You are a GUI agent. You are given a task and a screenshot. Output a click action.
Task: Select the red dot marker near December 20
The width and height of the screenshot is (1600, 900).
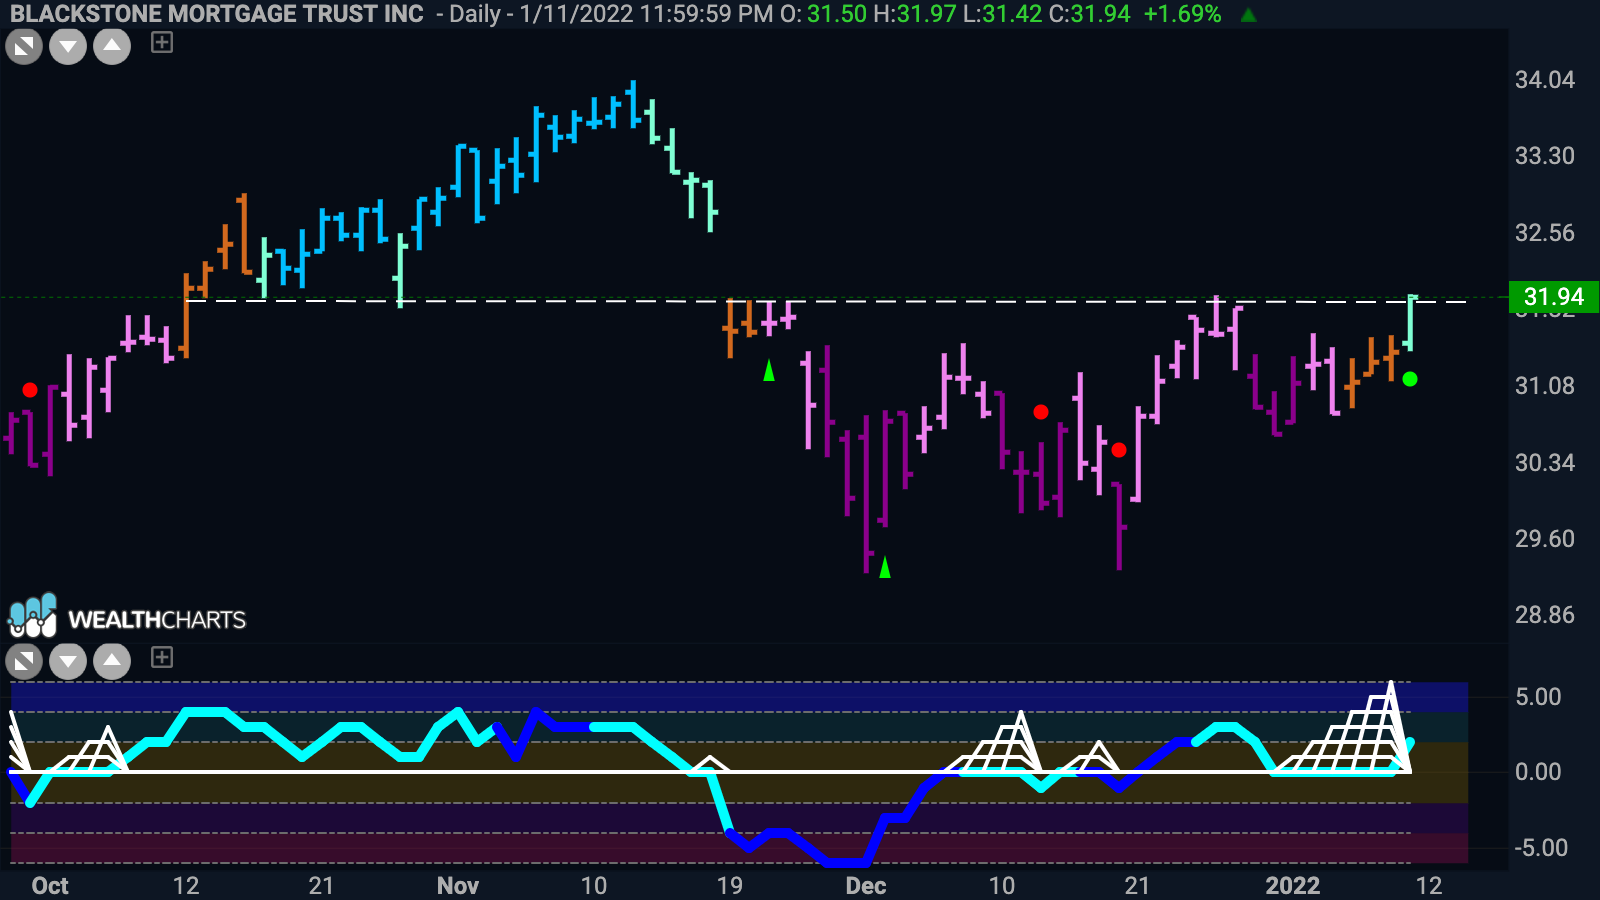pos(1119,450)
